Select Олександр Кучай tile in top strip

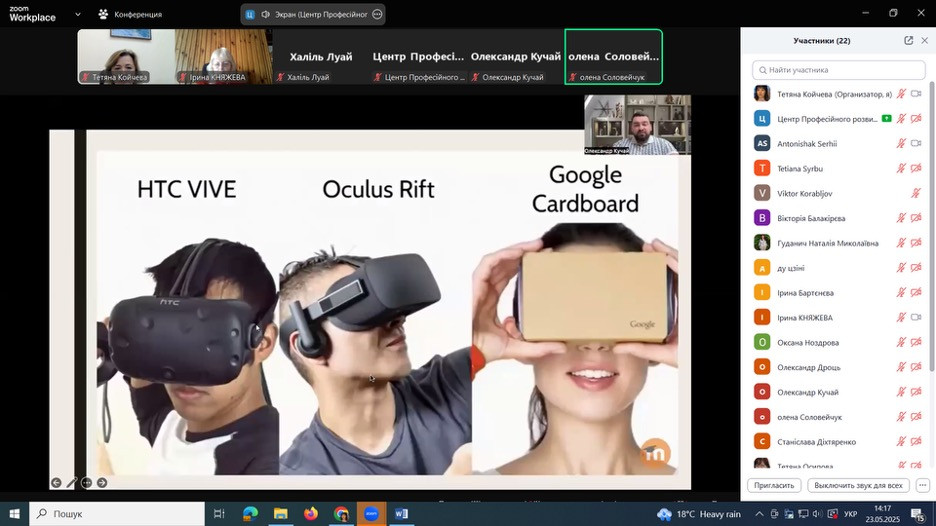516,57
